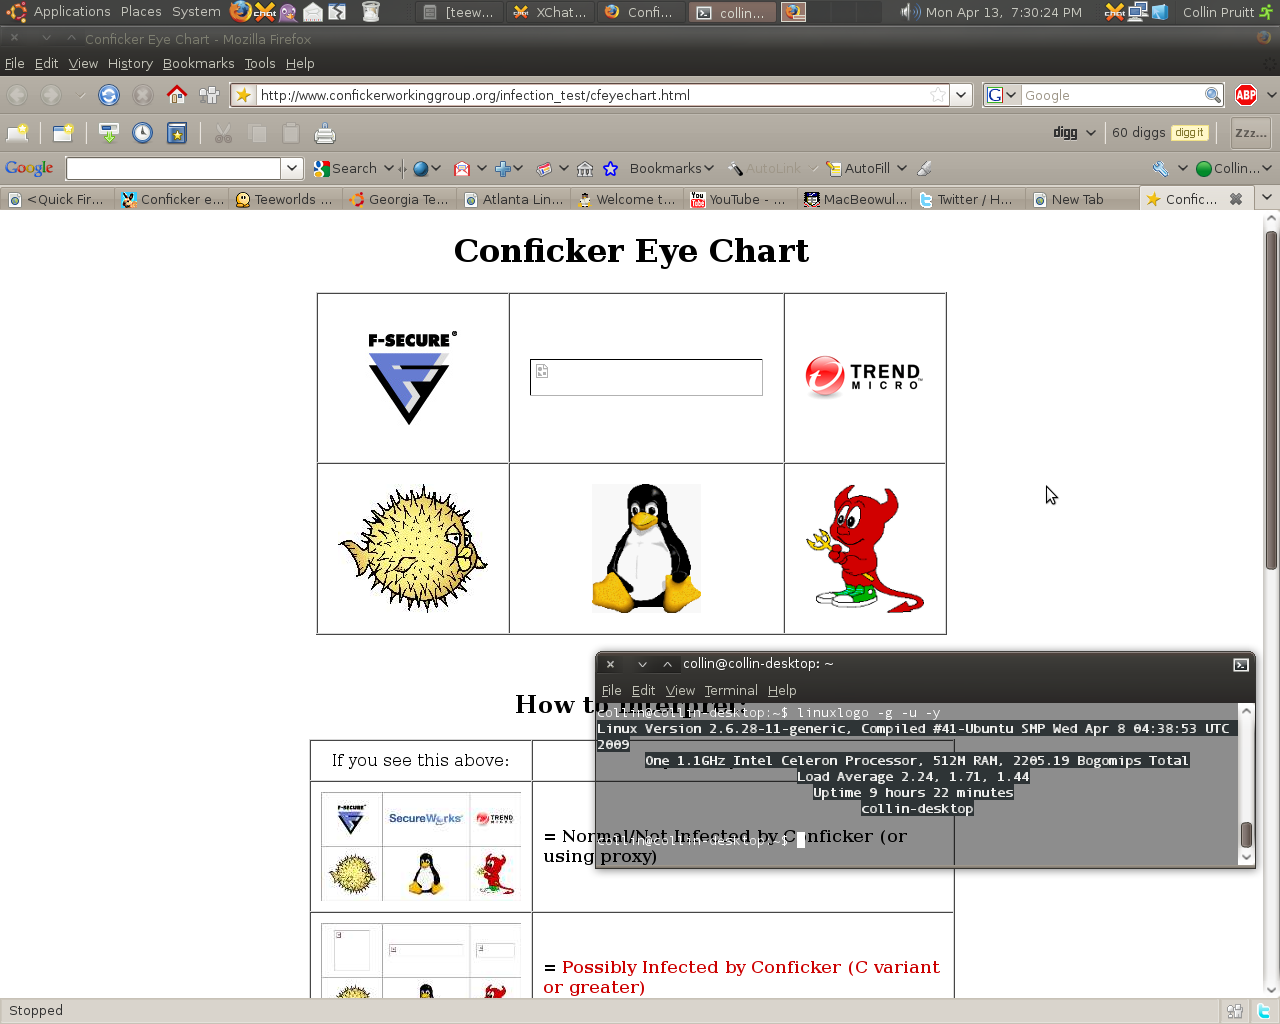Open the terminal window's Terminal menu
The width and height of the screenshot is (1280, 1024).
[x=731, y=690]
